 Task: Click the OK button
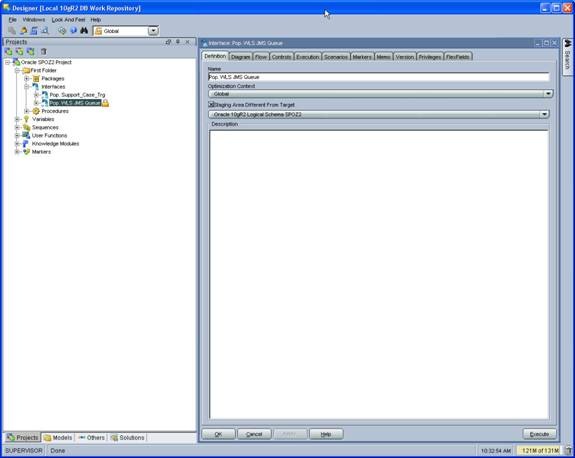(218, 434)
